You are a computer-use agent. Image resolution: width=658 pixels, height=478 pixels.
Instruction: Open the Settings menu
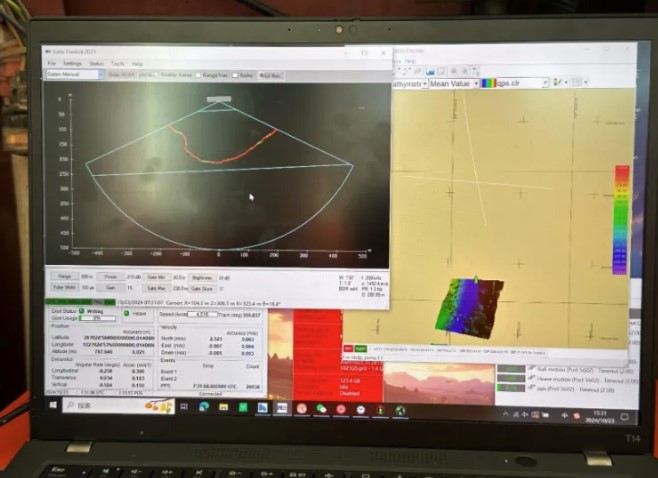pyautogui.click(x=73, y=64)
